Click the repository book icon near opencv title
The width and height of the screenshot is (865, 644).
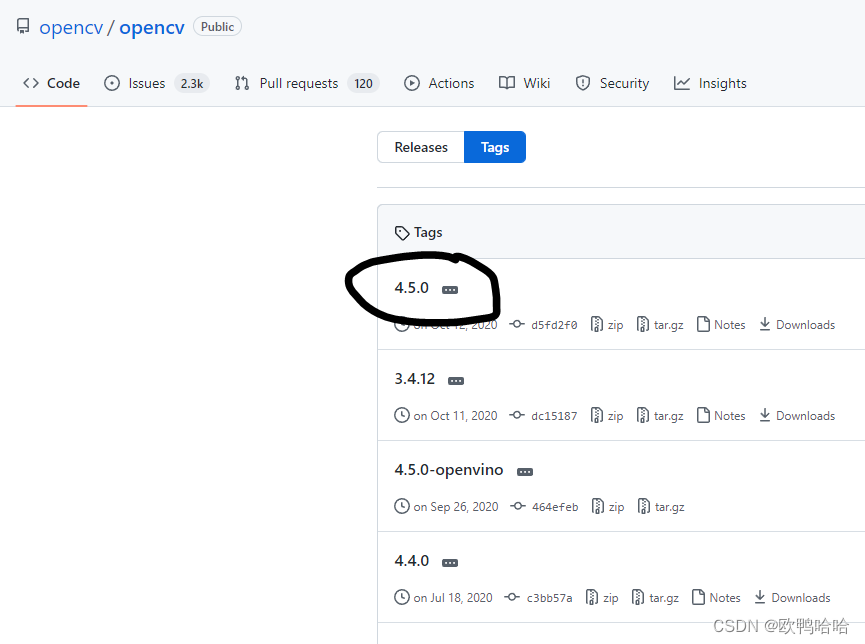point(22,26)
